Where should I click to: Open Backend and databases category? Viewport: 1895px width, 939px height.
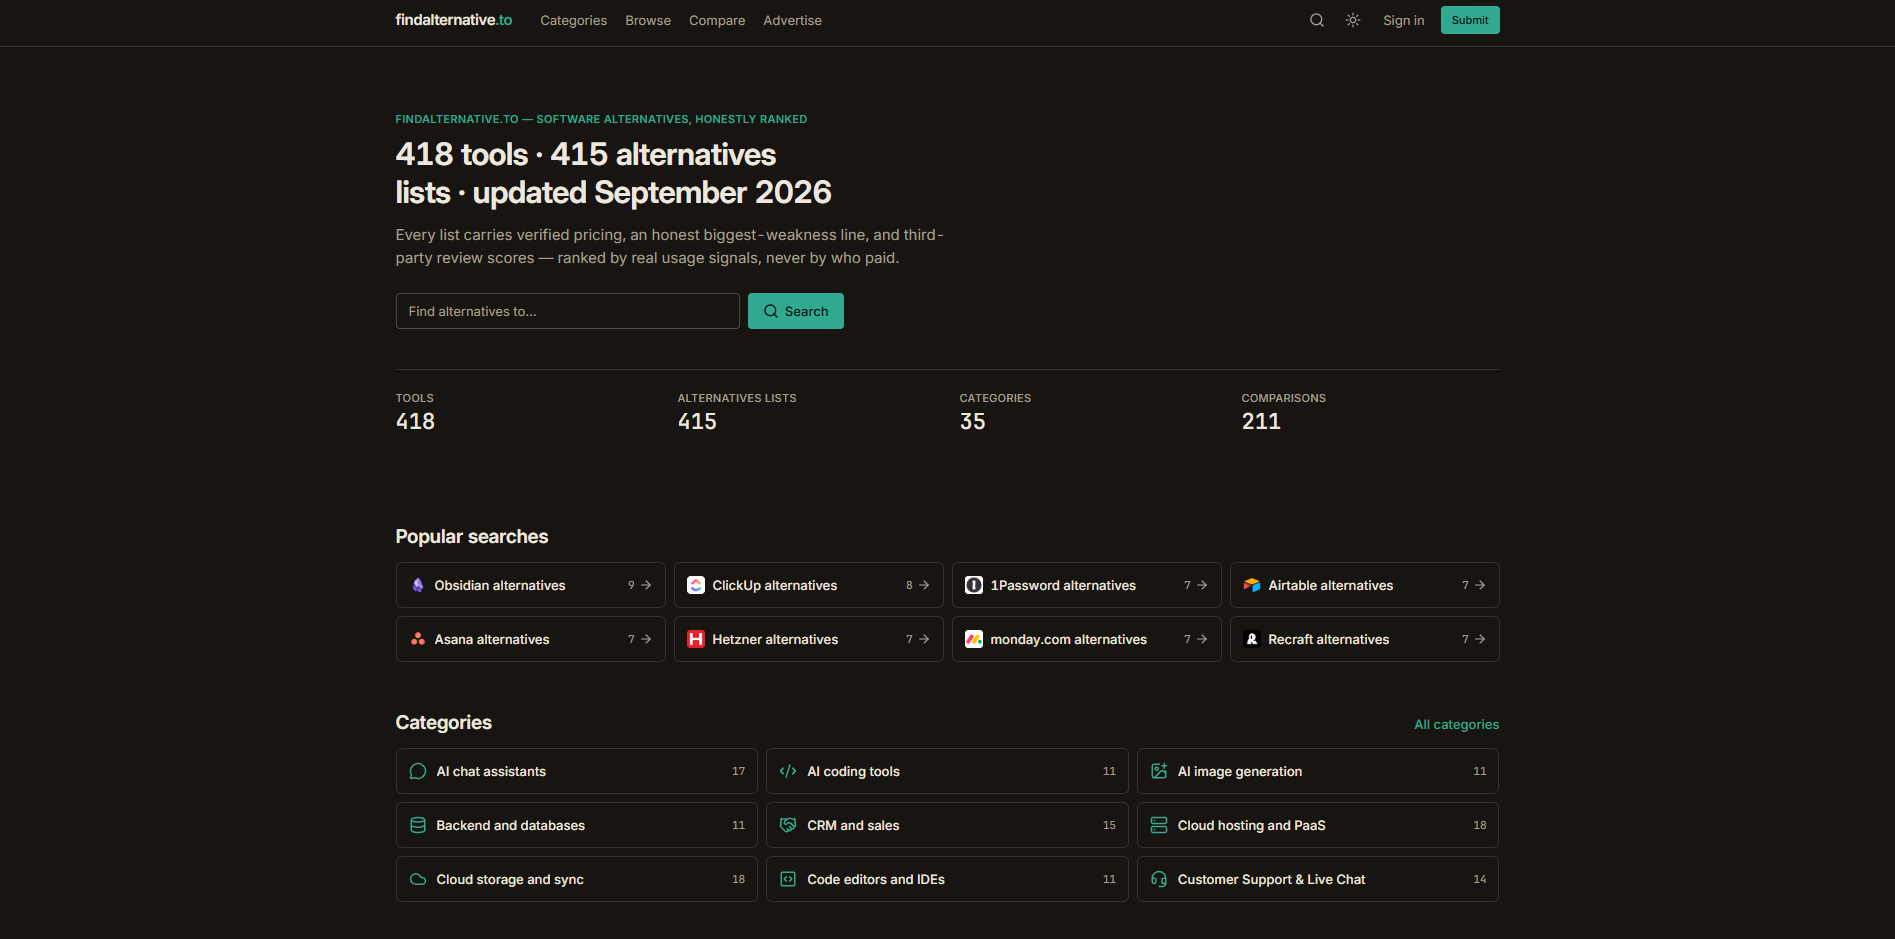pos(577,825)
